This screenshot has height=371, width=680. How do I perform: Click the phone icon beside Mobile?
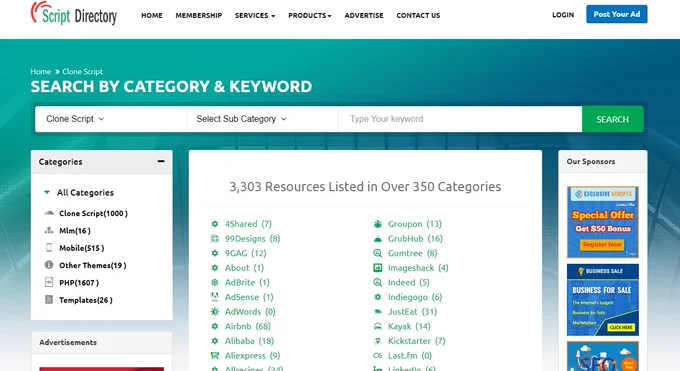pos(49,248)
